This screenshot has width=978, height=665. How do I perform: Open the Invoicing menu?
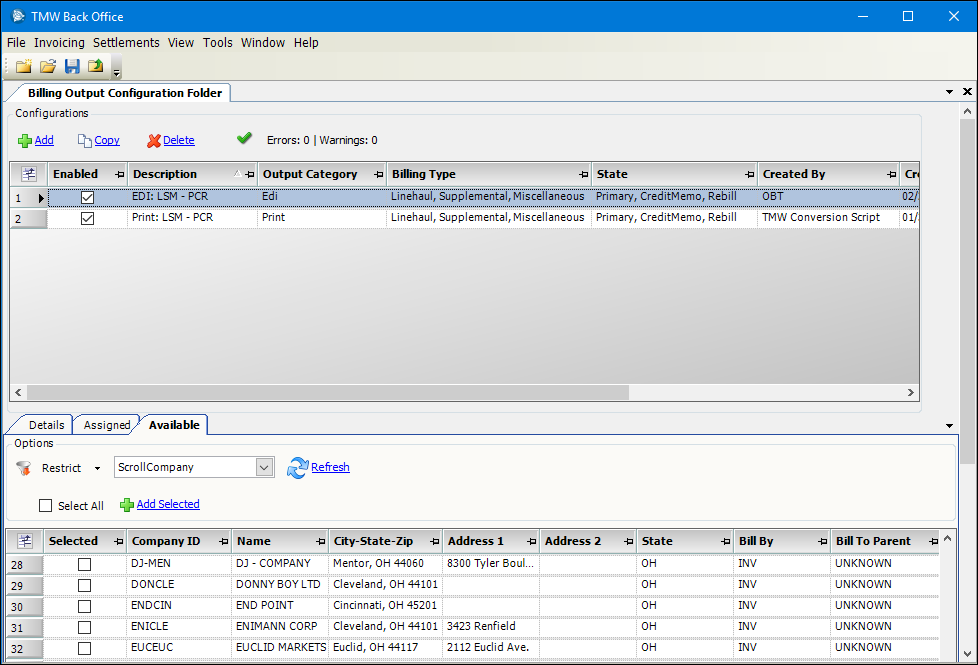coord(59,43)
